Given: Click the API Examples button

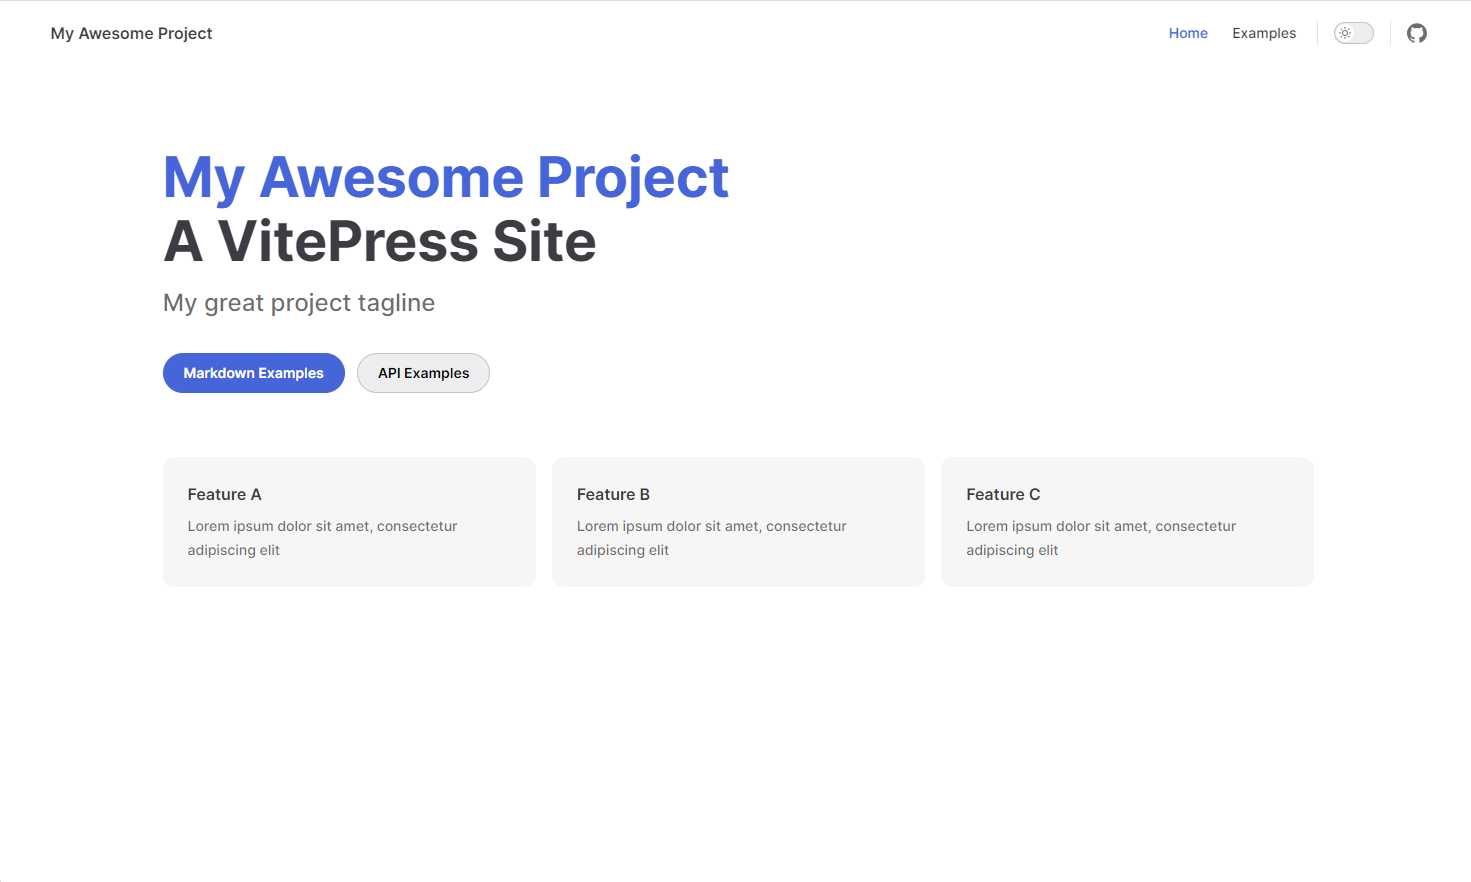Looking at the screenshot, I should point(423,373).
